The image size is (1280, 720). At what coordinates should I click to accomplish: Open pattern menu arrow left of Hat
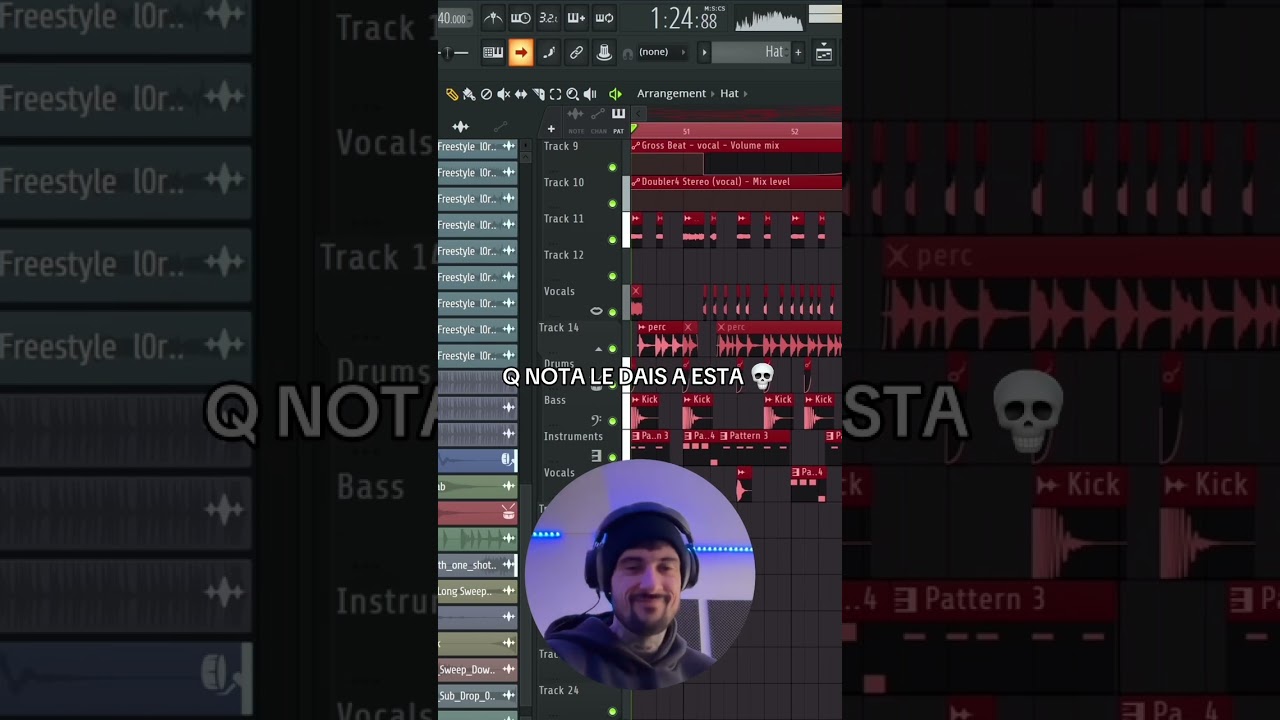(704, 52)
